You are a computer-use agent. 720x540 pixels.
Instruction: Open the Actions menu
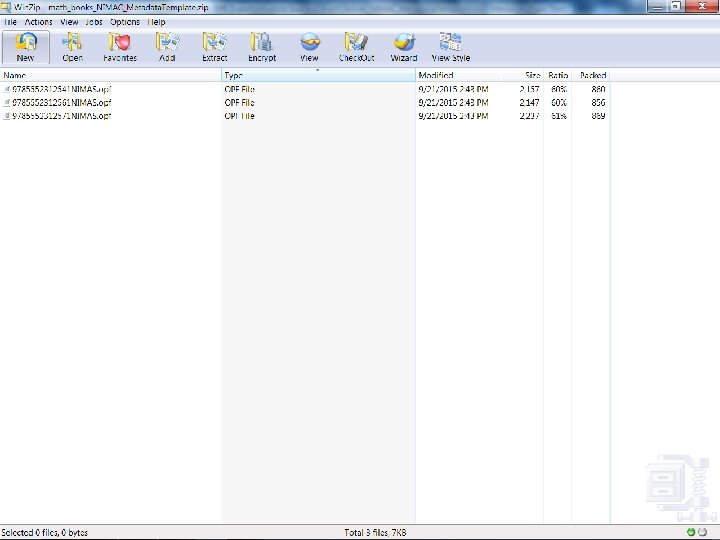click(39, 22)
